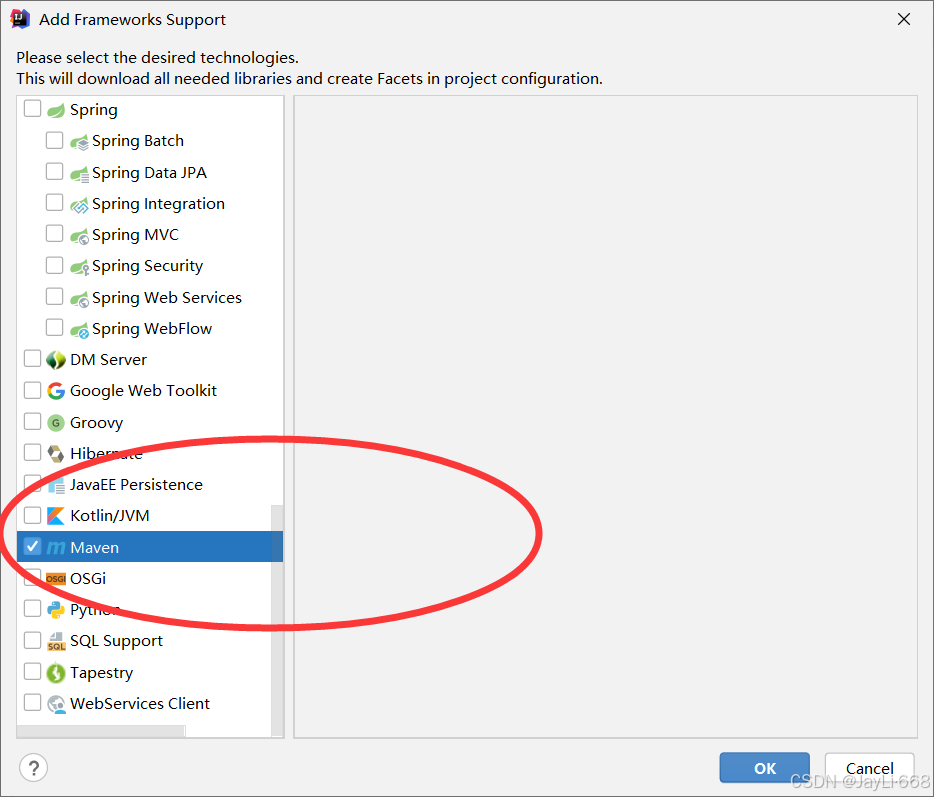Click the Spring MVC icon

pyautogui.click(x=79, y=236)
